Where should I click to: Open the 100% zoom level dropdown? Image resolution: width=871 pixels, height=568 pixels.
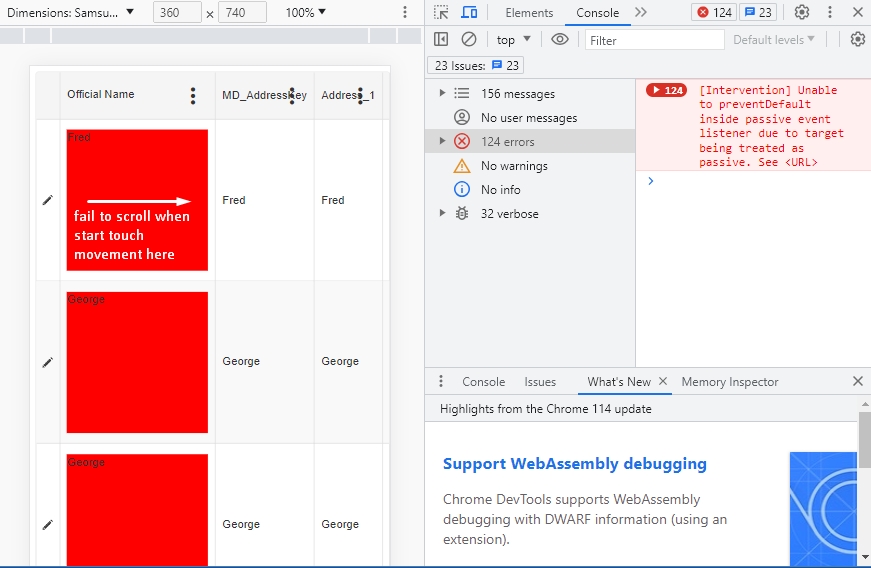click(305, 13)
